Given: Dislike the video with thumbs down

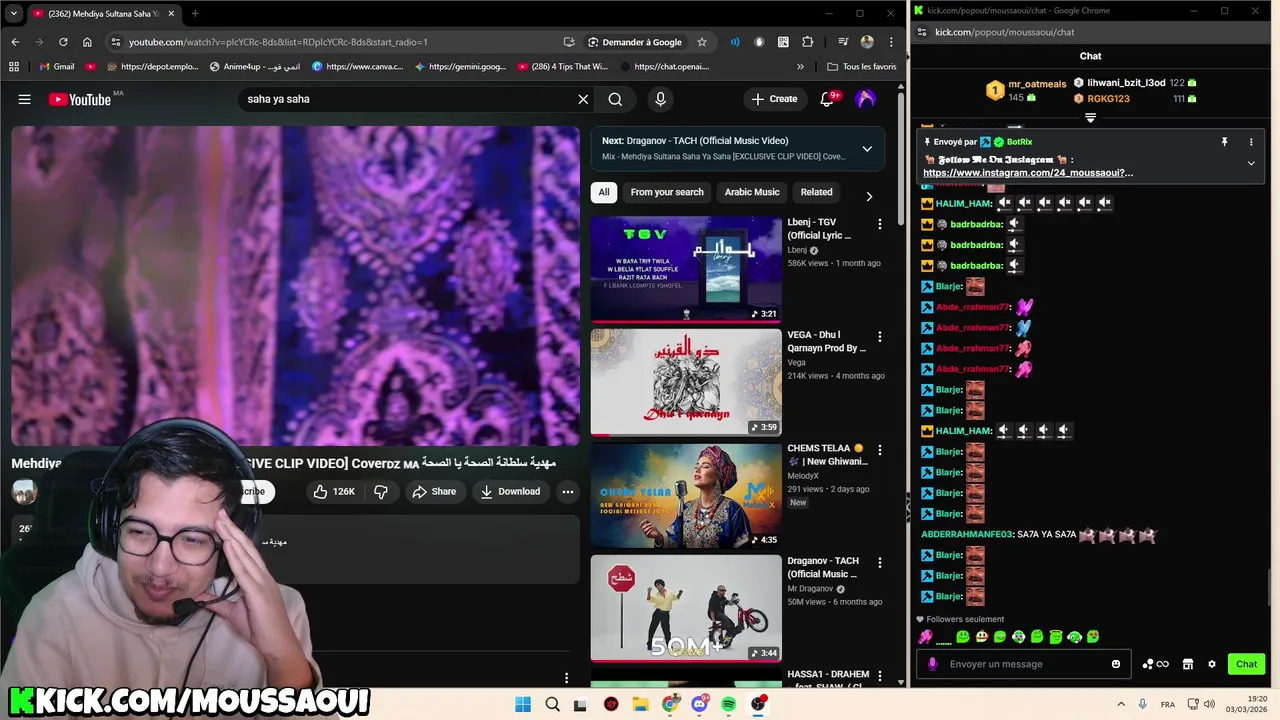Looking at the screenshot, I should 380,491.
